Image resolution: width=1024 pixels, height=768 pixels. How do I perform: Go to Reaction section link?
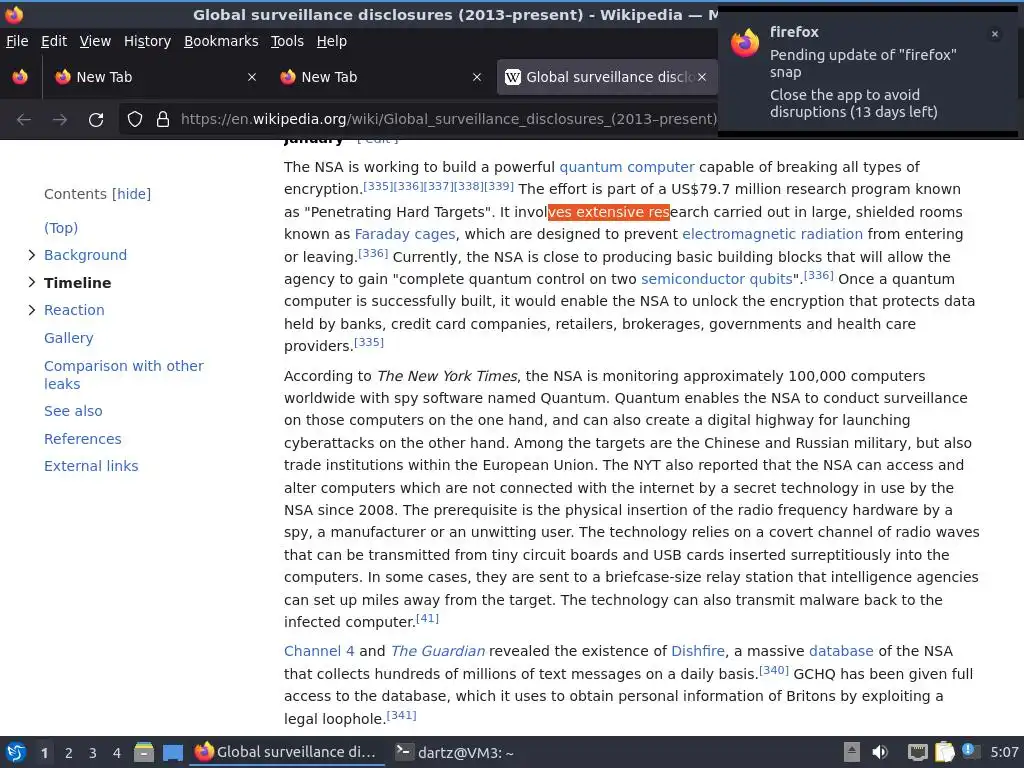(x=74, y=310)
